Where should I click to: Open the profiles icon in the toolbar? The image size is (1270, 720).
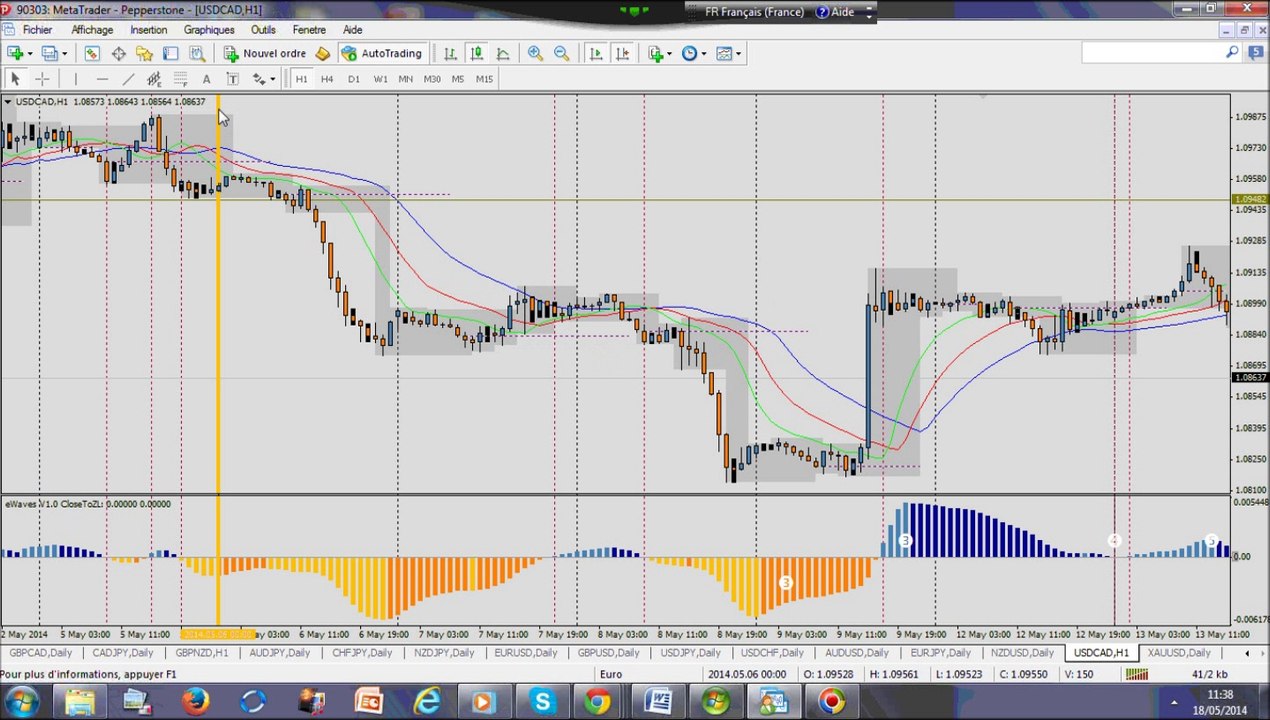(49, 53)
